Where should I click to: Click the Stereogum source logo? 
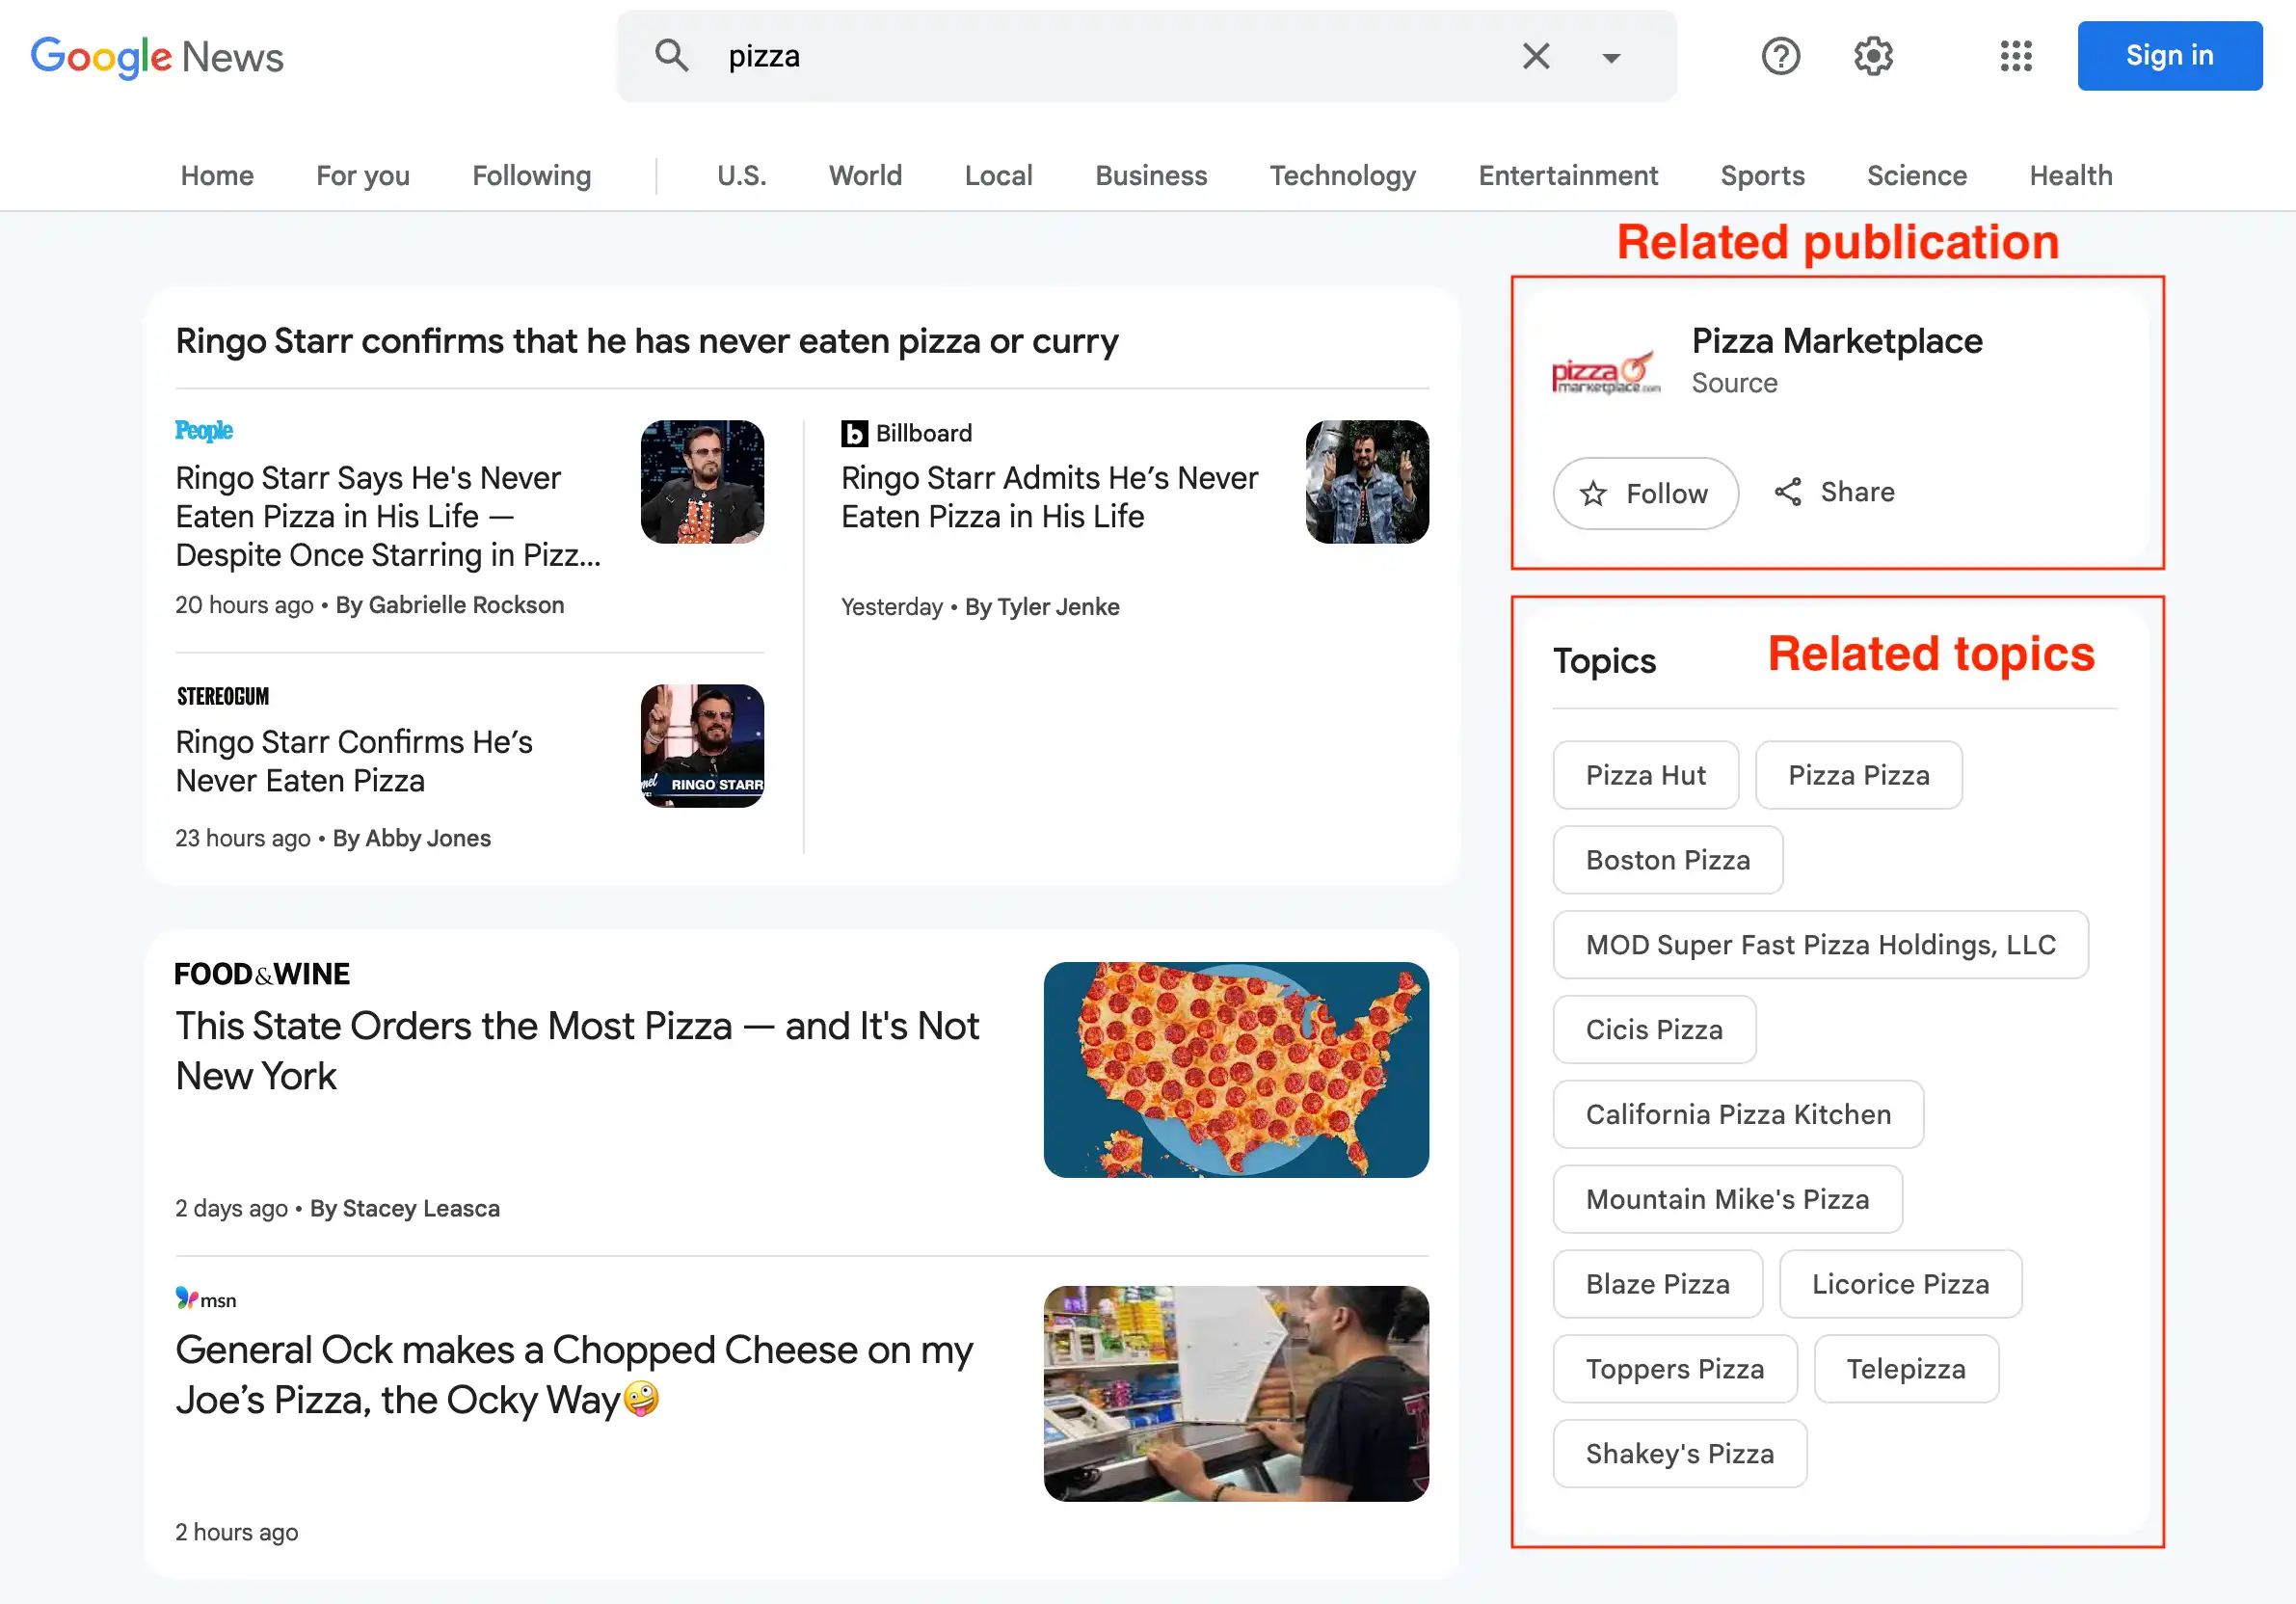point(223,696)
